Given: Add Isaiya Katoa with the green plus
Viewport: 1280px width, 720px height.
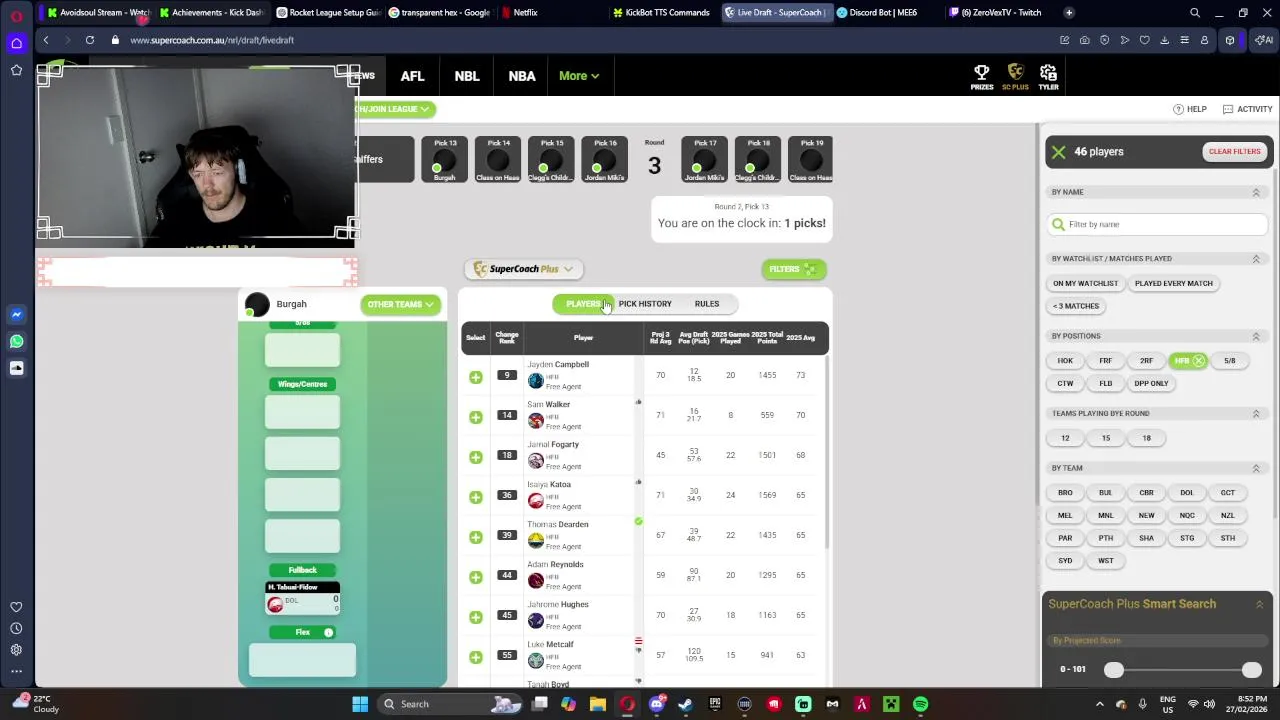Looking at the screenshot, I should [476, 497].
